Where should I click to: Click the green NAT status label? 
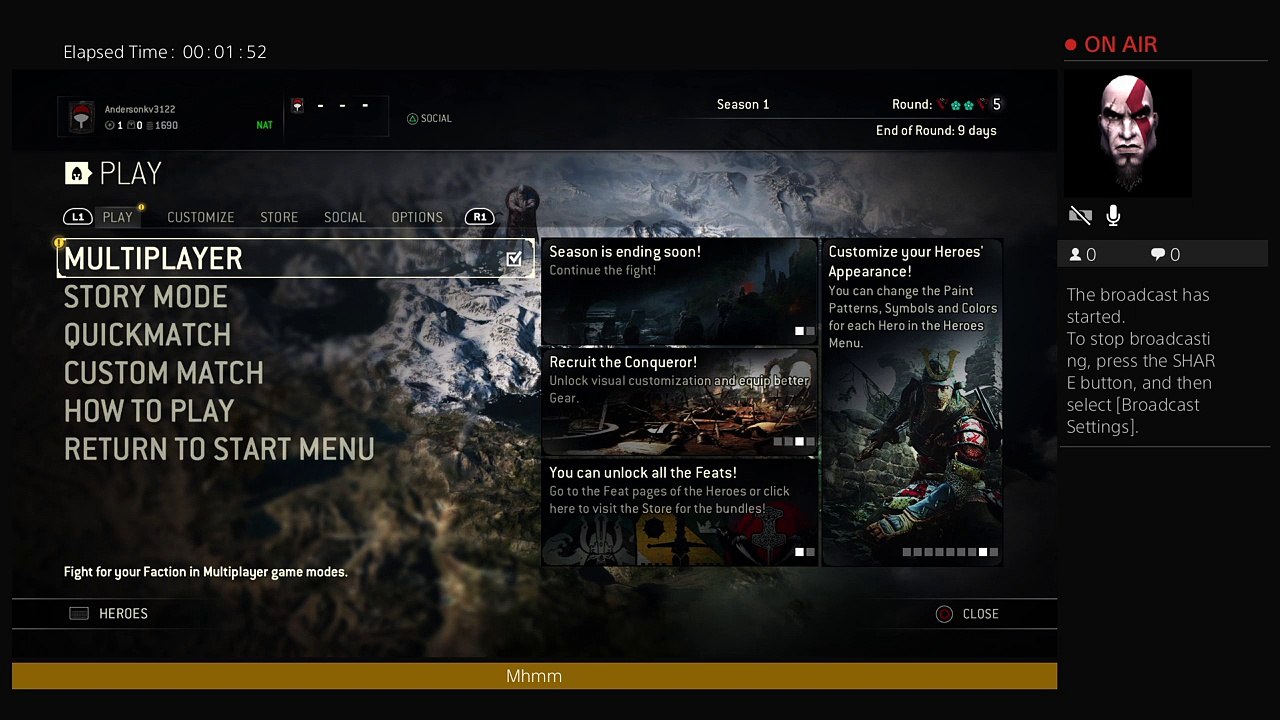264,126
